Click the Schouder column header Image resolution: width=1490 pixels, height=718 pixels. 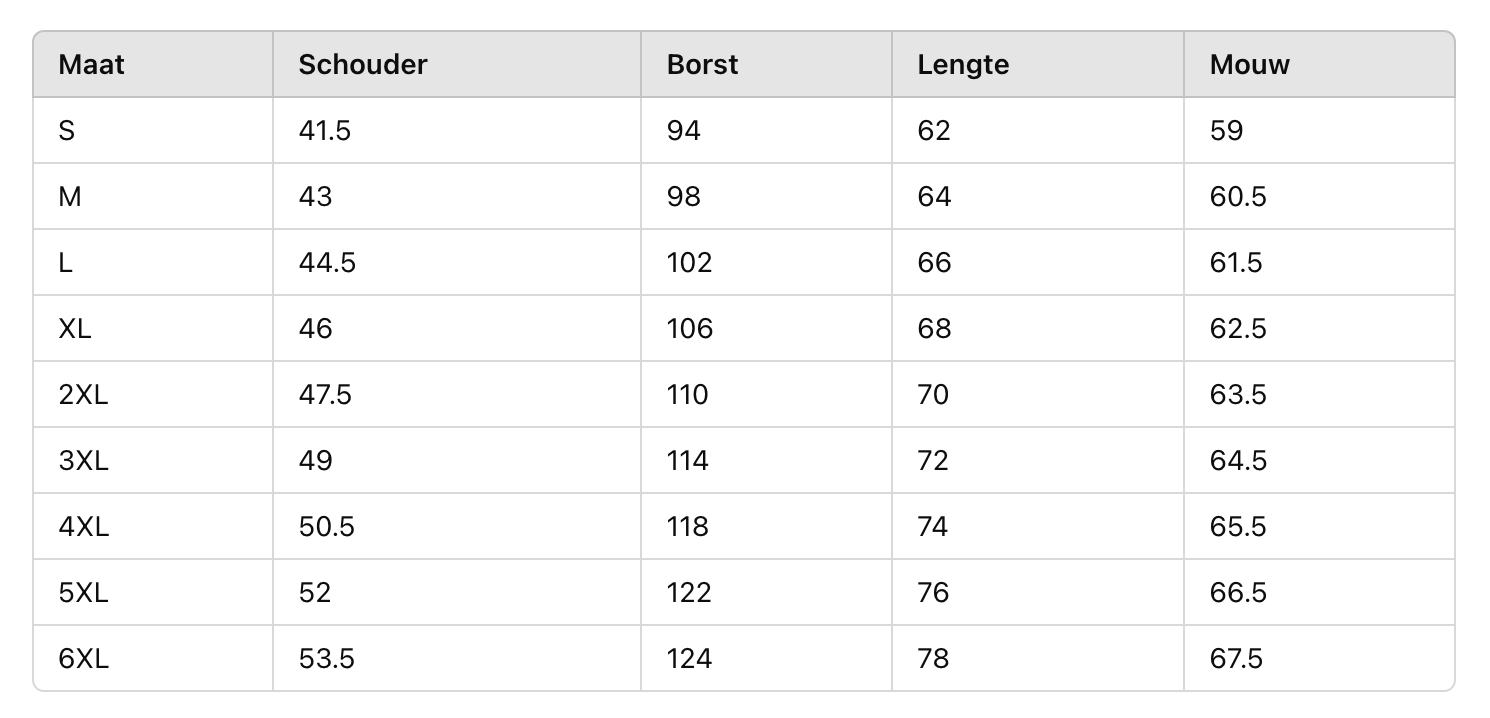coord(363,65)
